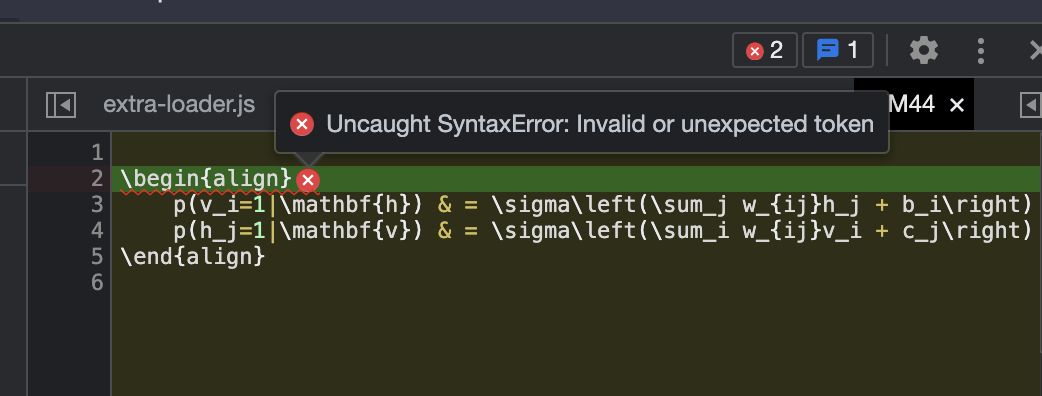Set a breakpoint on line number 2

click(x=97, y=179)
